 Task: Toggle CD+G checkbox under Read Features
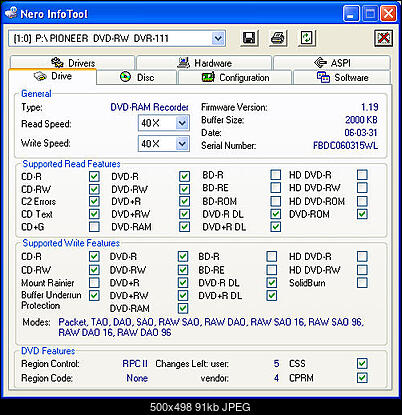[94, 227]
